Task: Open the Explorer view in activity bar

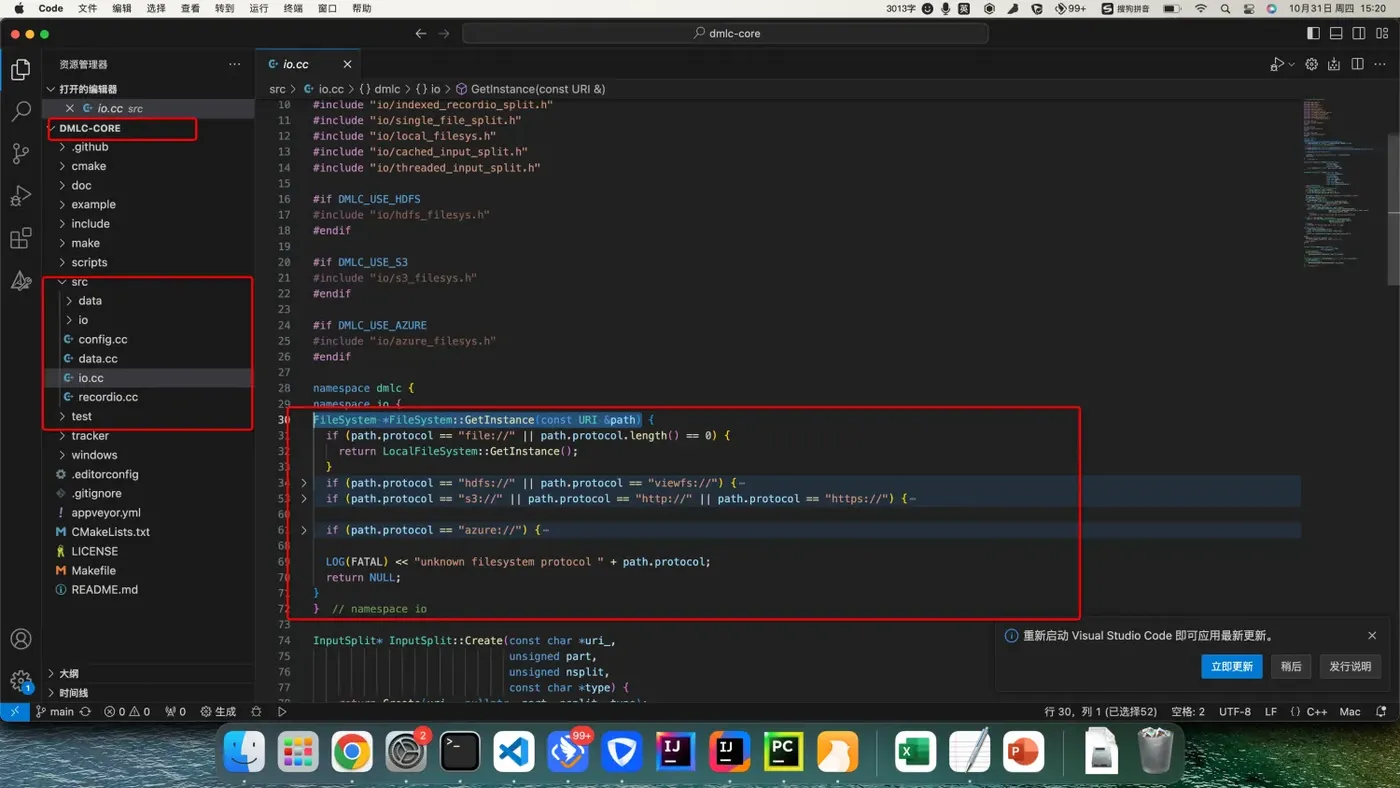Action: pos(20,69)
